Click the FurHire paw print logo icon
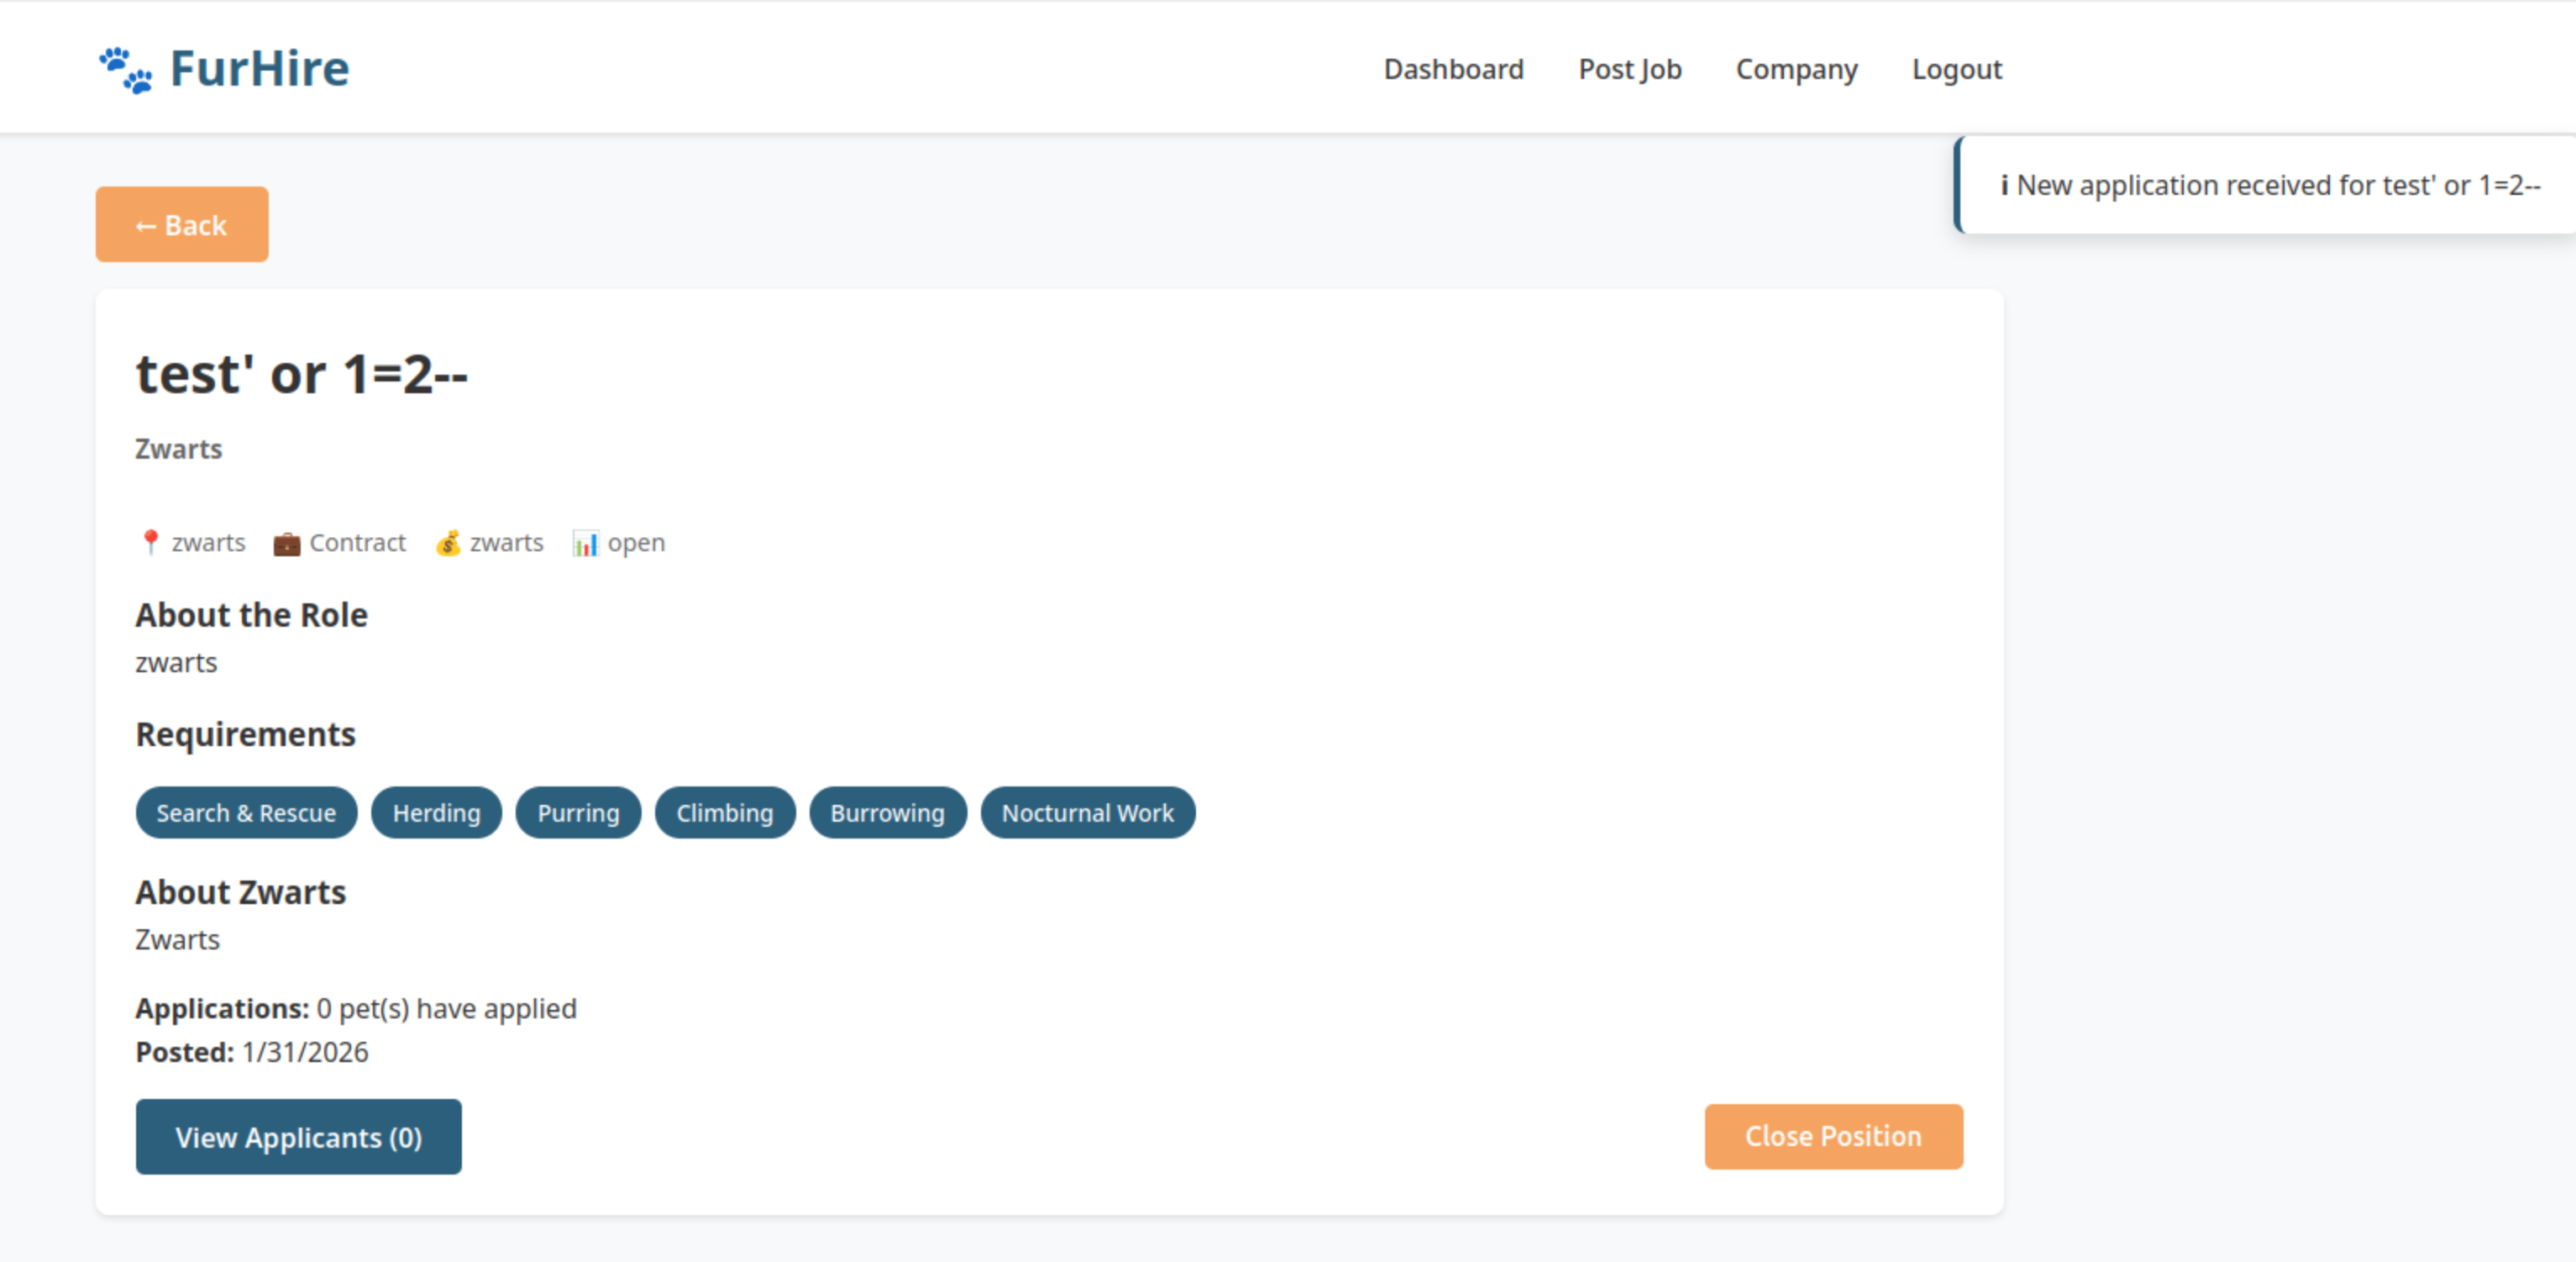The image size is (2576, 1262). [x=126, y=70]
